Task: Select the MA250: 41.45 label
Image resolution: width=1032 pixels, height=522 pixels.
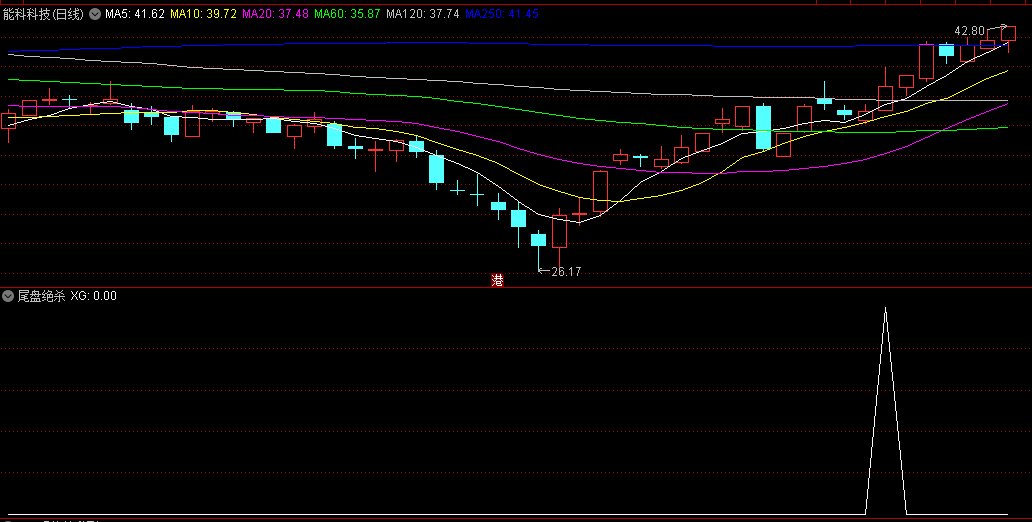Action: pyautogui.click(x=502, y=14)
